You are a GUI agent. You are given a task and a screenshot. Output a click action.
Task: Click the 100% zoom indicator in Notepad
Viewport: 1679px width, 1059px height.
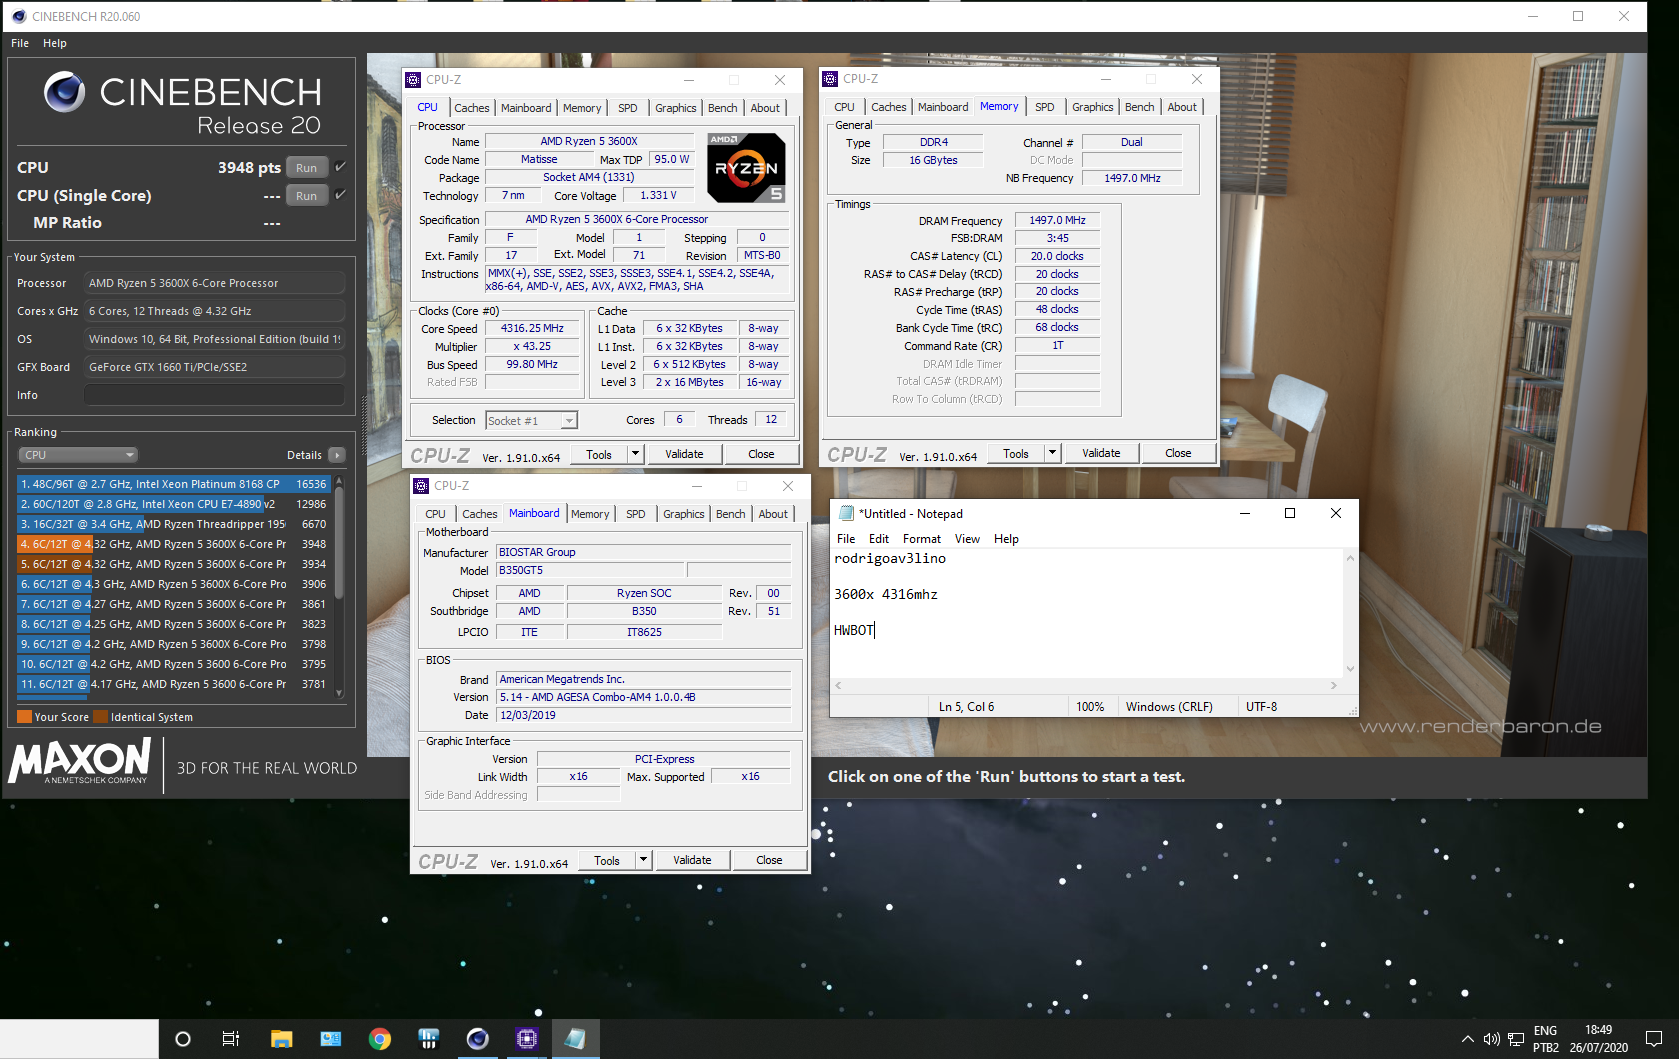pyautogui.click(x=1090, y=707)
